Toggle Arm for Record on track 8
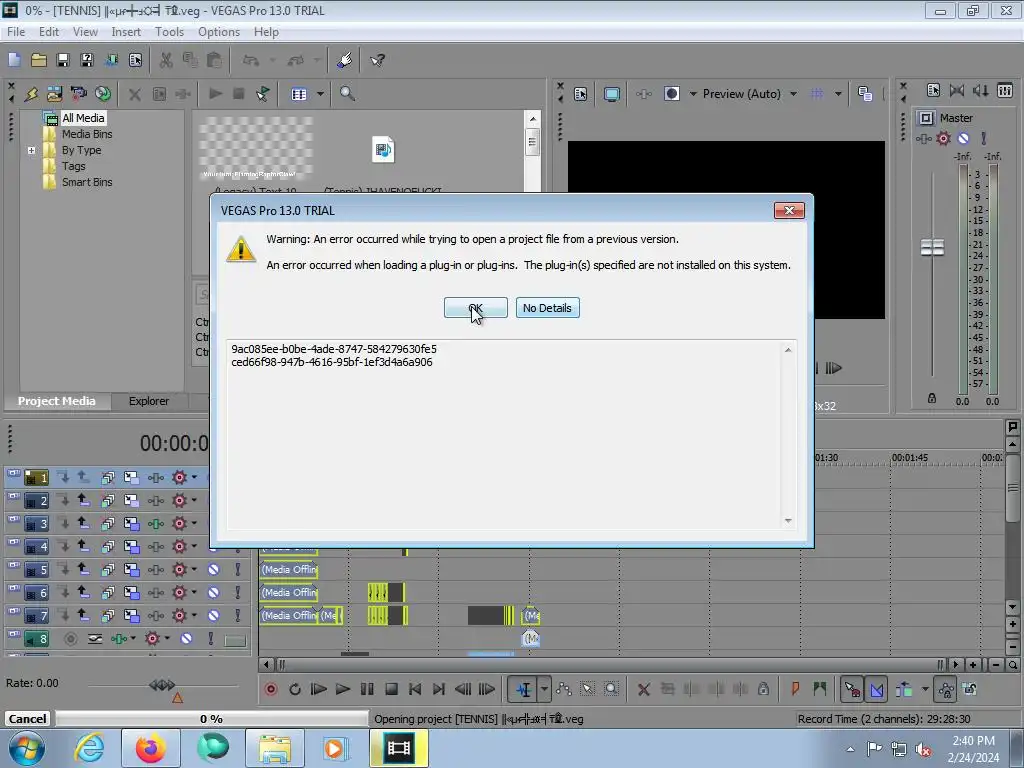 pyautogui.click(x=71, y=638)
